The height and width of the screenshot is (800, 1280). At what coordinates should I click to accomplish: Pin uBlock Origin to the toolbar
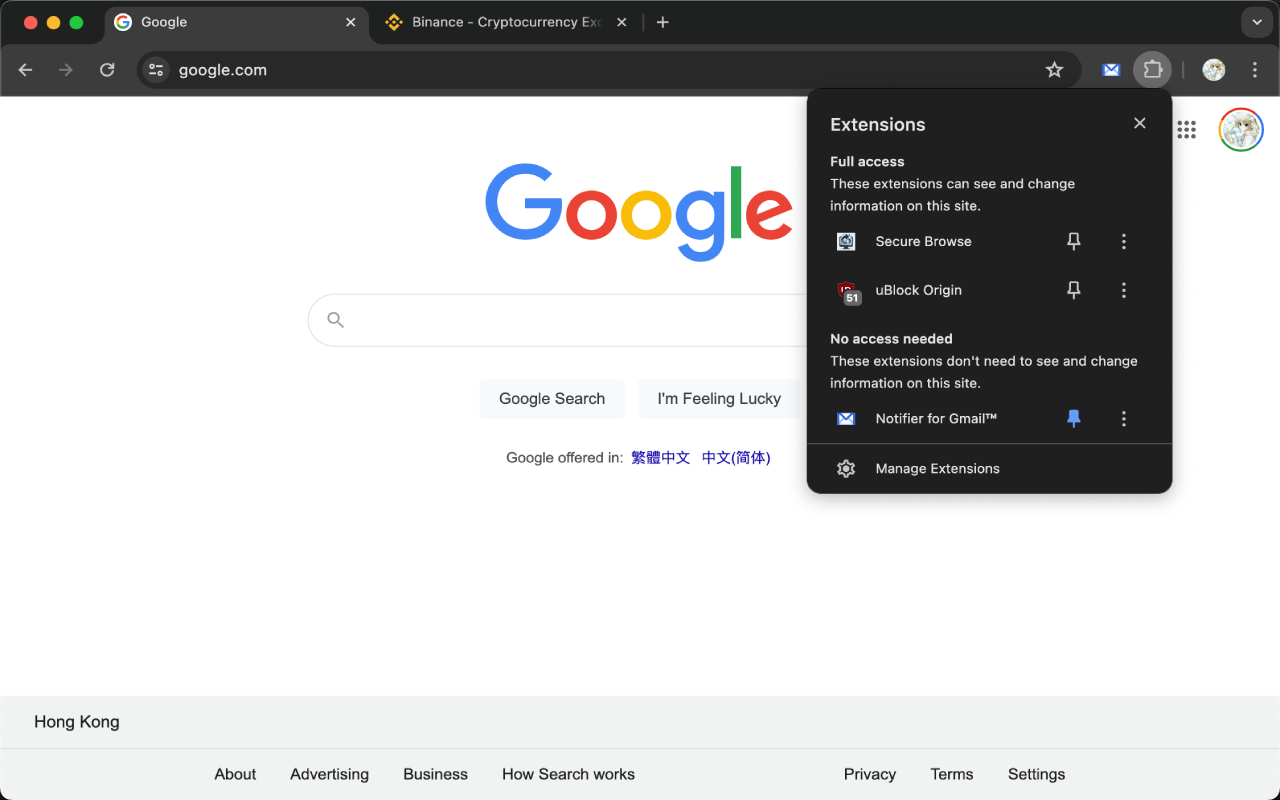click(x=1073, y=290)
